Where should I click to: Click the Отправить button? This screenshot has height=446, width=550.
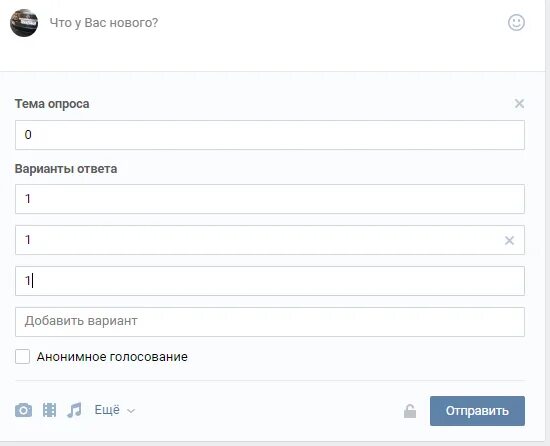point(477,411)
